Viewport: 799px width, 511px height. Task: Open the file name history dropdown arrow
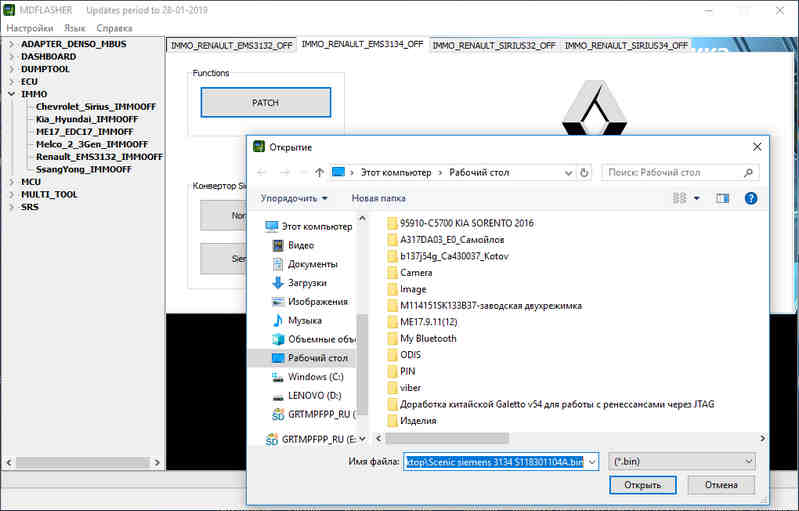592,462
